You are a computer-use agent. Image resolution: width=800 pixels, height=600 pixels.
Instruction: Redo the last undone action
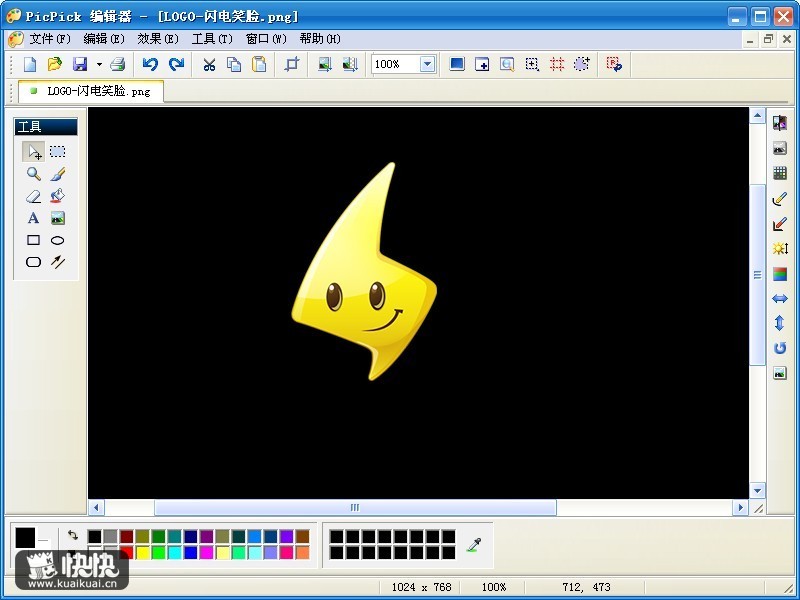point(176,64)
